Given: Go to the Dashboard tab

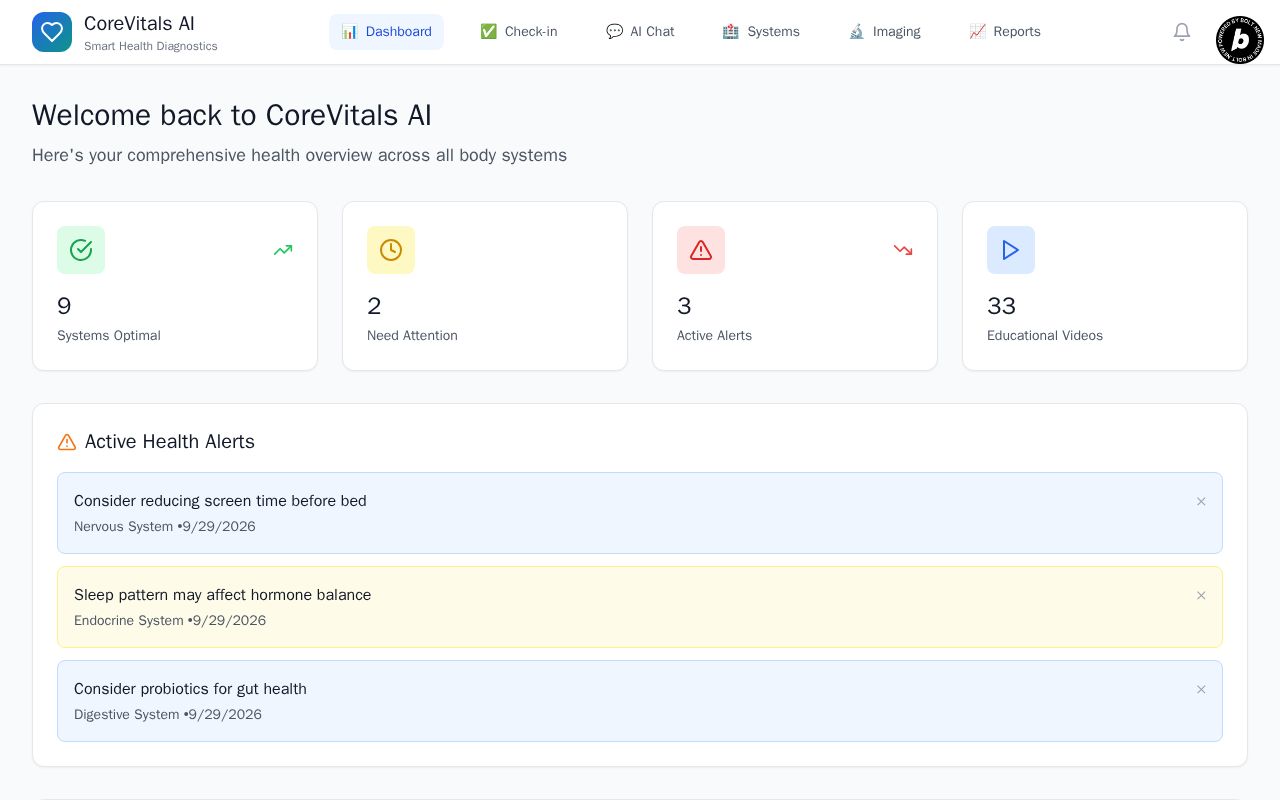Looking at the screenshot, I should 386,32.
